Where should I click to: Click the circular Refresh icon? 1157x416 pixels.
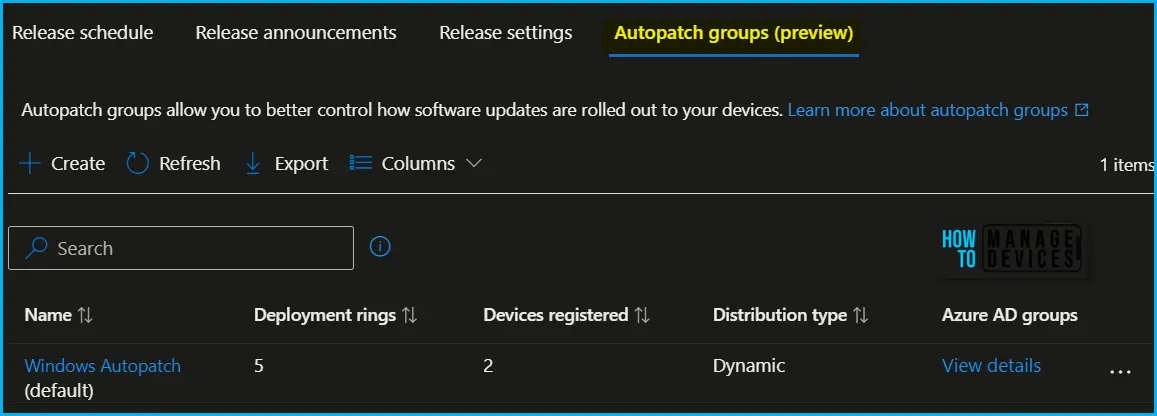point(138,163)
